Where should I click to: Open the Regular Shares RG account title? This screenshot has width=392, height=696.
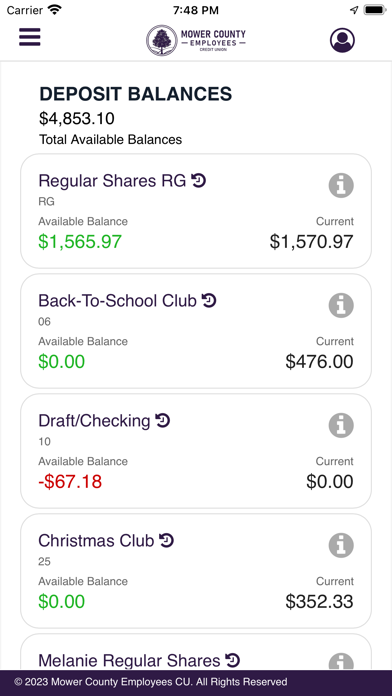(x=112, y=181)
